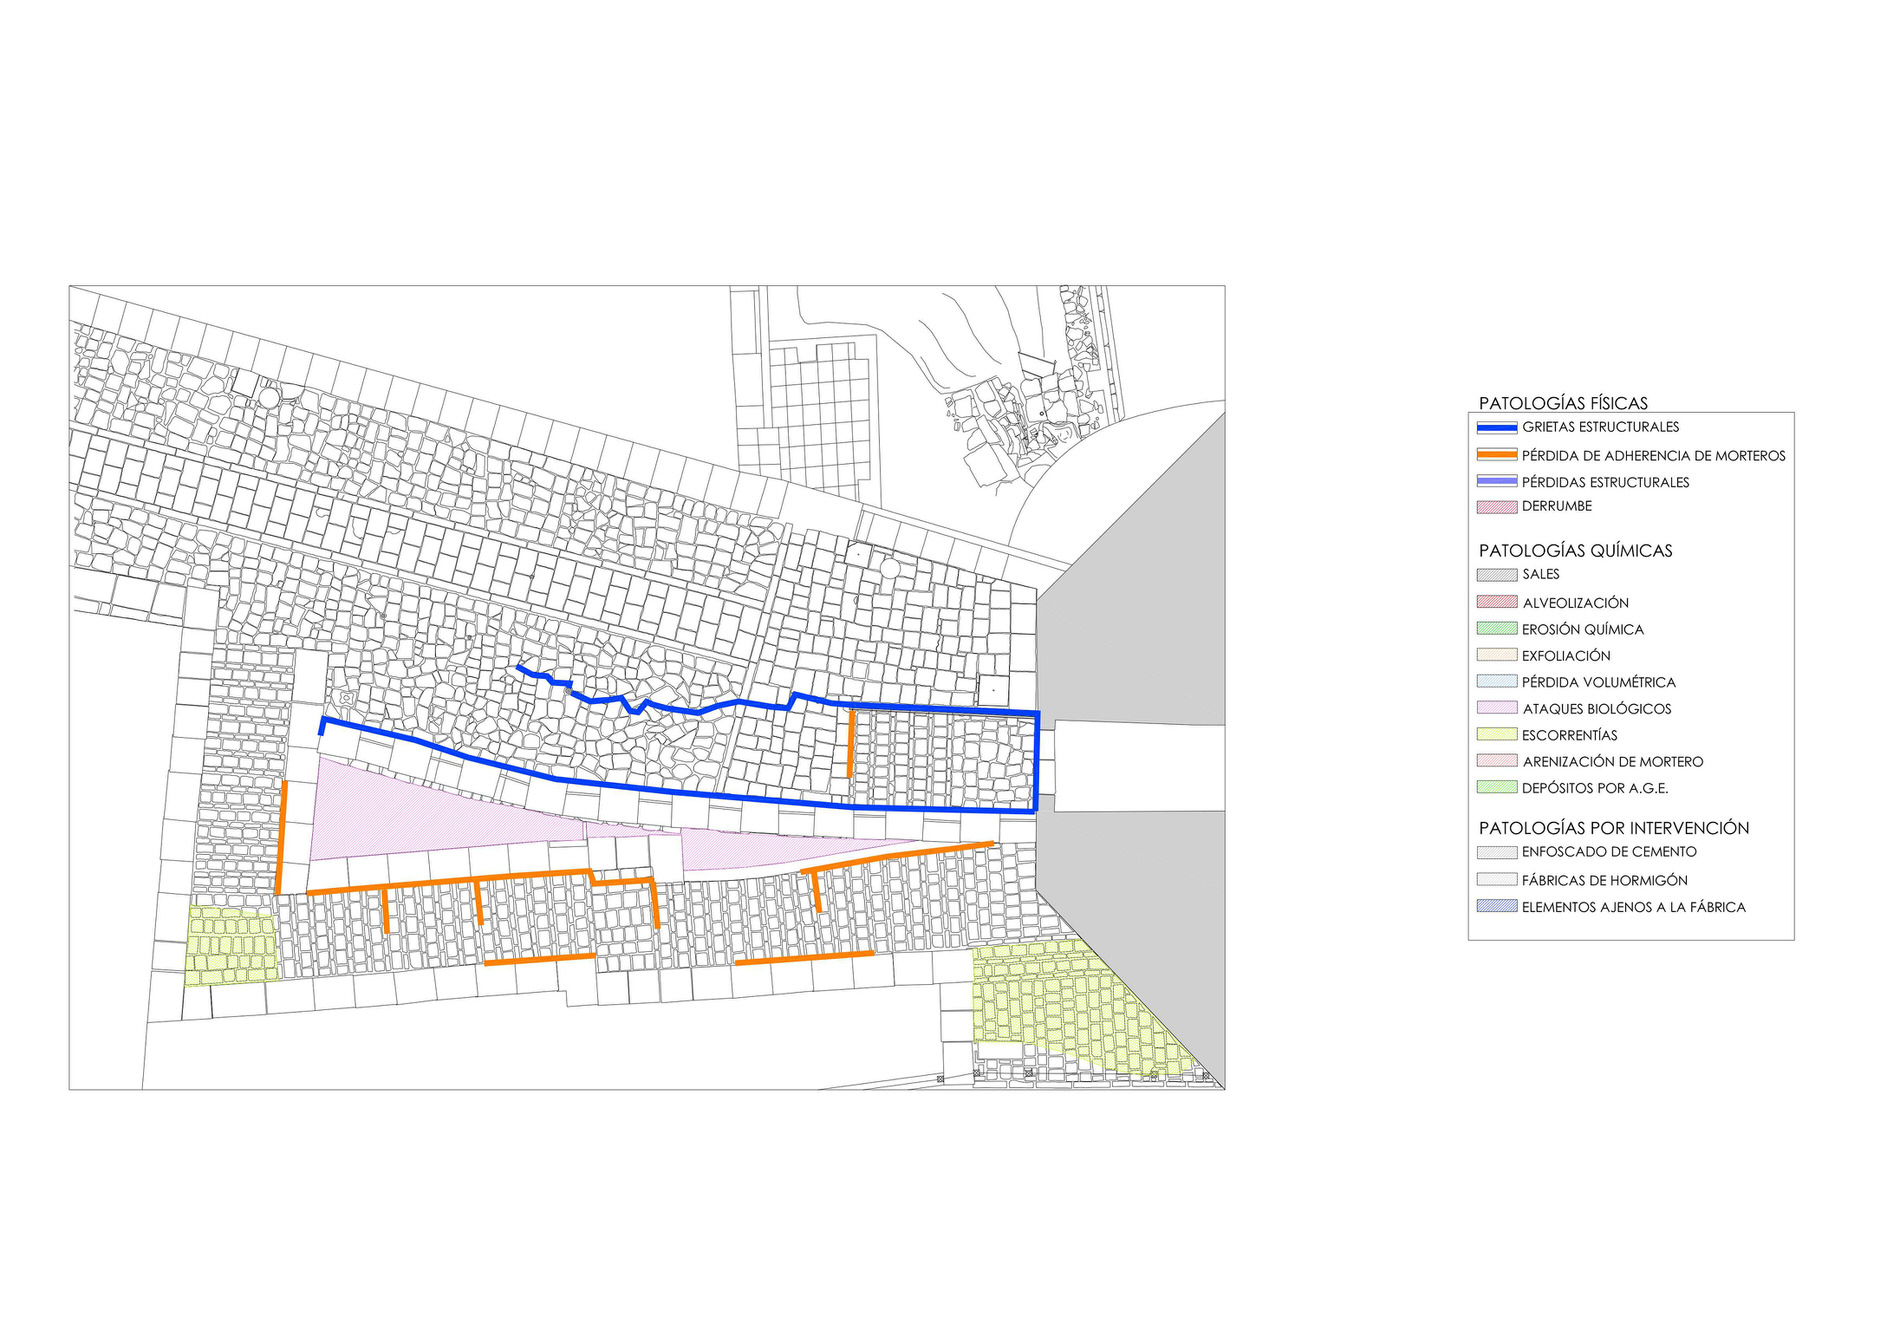Click the FÁBRICAS DE HORMIGÓN swatch
This screenshot has width=1900, height=1343.
1496,880
